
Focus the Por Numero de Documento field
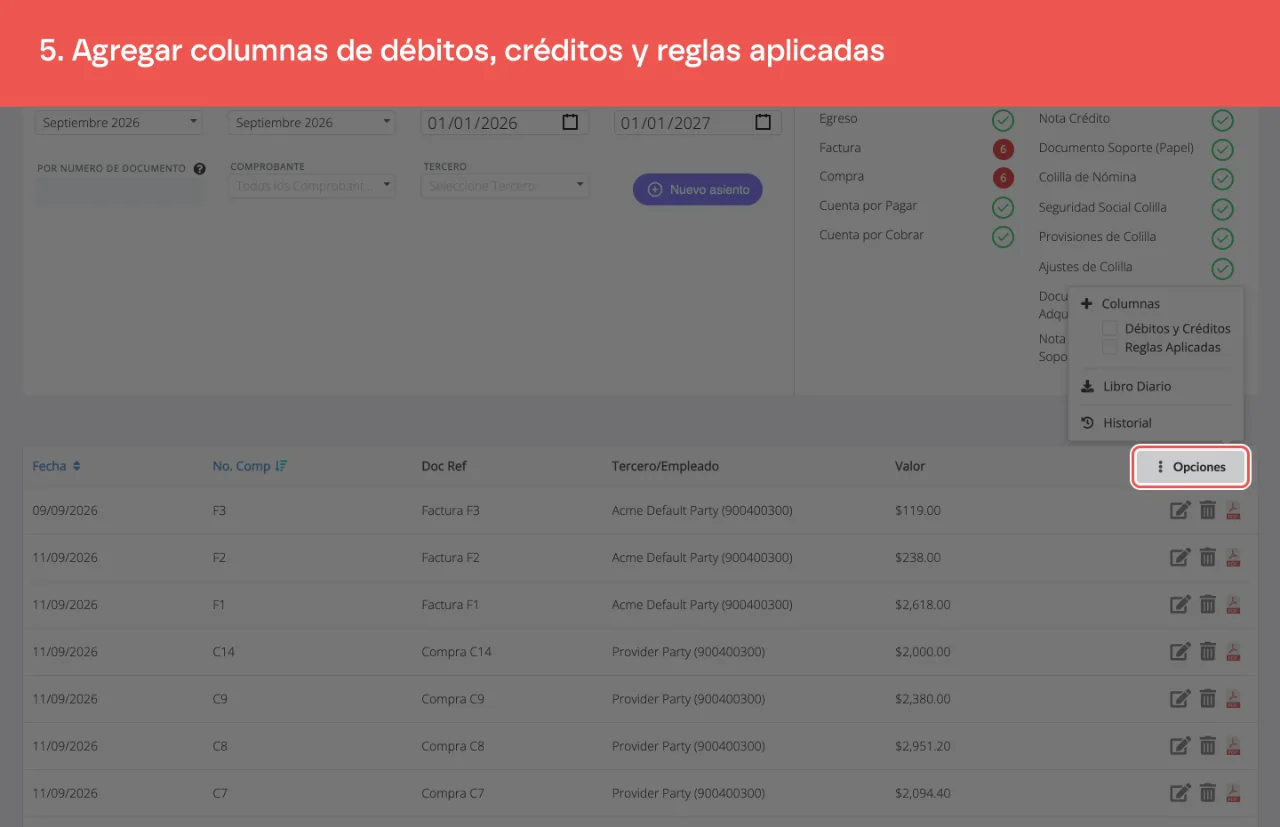(120, 191)
